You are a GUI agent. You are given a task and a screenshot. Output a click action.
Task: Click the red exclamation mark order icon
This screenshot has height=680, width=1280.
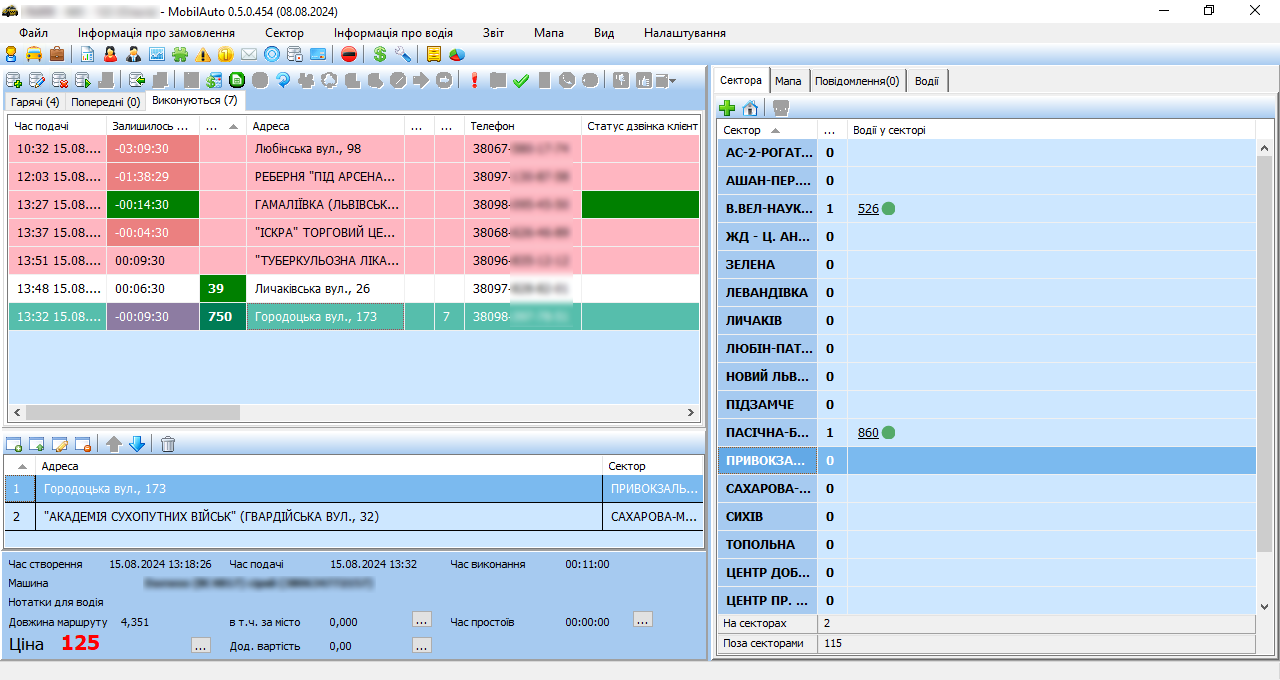click(x=474, y=81)
